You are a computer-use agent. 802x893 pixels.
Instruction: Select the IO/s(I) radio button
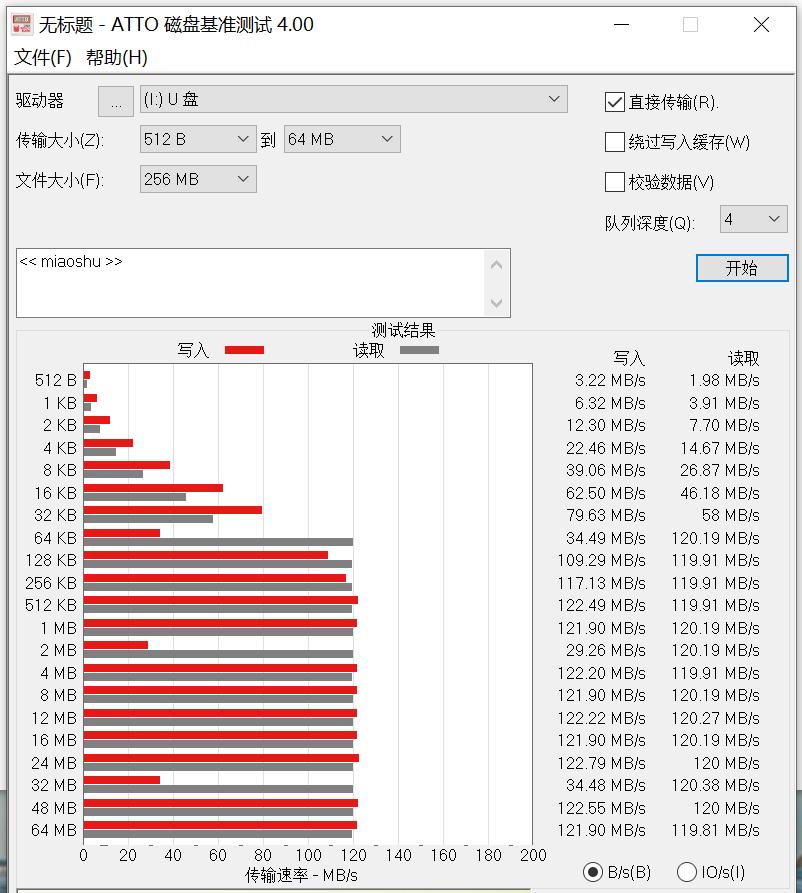(687, 871)
